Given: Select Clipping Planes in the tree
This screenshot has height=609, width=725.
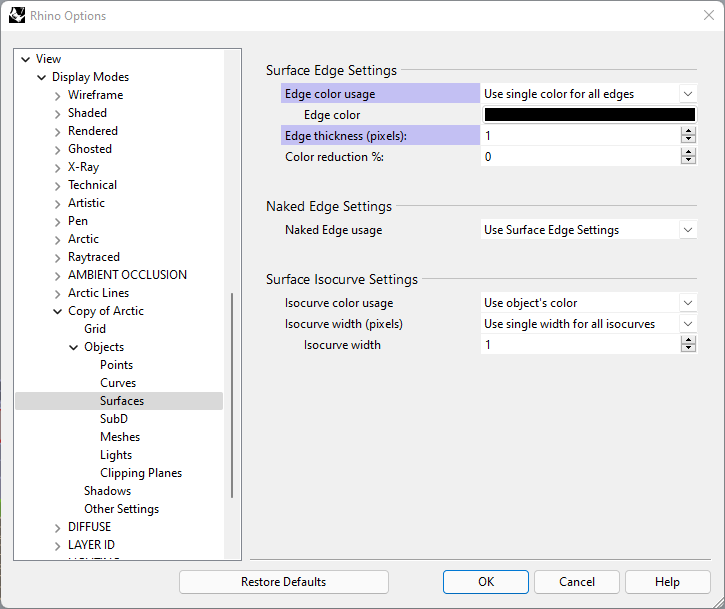Looking at the screenshot, I should [x=141, y=473].
